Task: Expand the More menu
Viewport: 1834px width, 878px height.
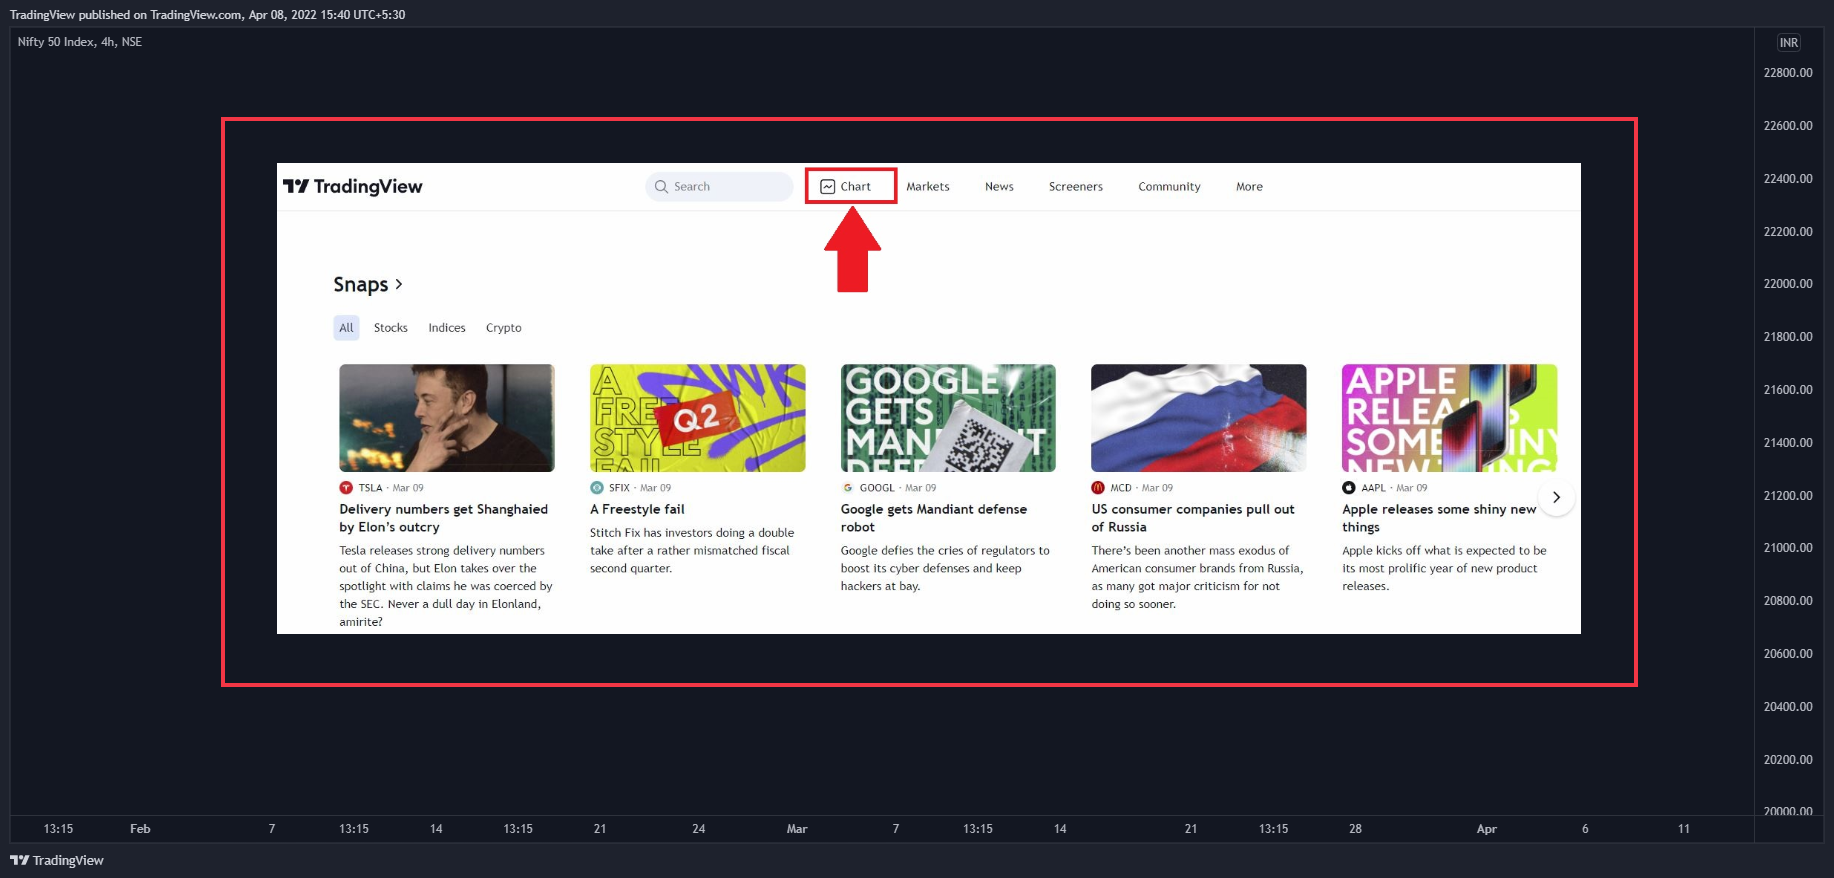Action: coord(1249,187)
